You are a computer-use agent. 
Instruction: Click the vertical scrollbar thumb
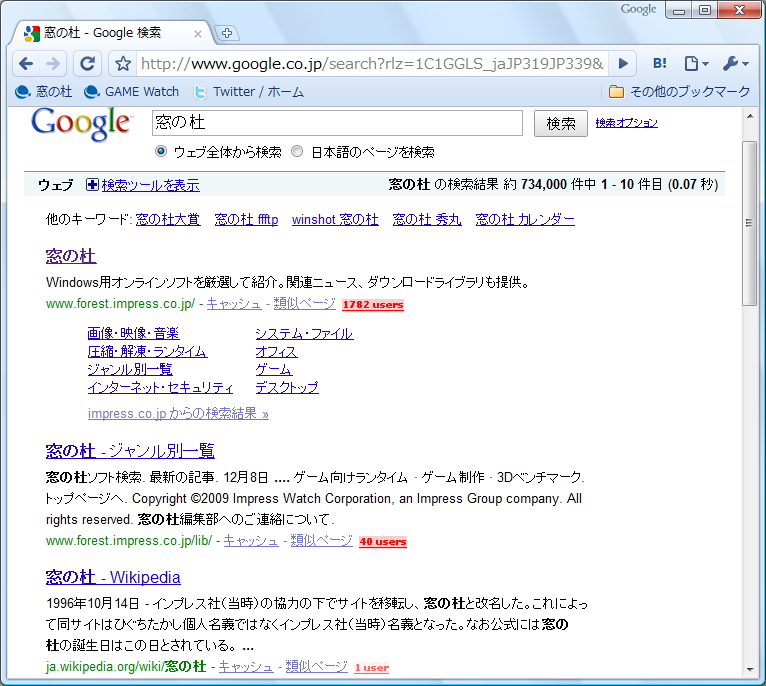point(750,223)
